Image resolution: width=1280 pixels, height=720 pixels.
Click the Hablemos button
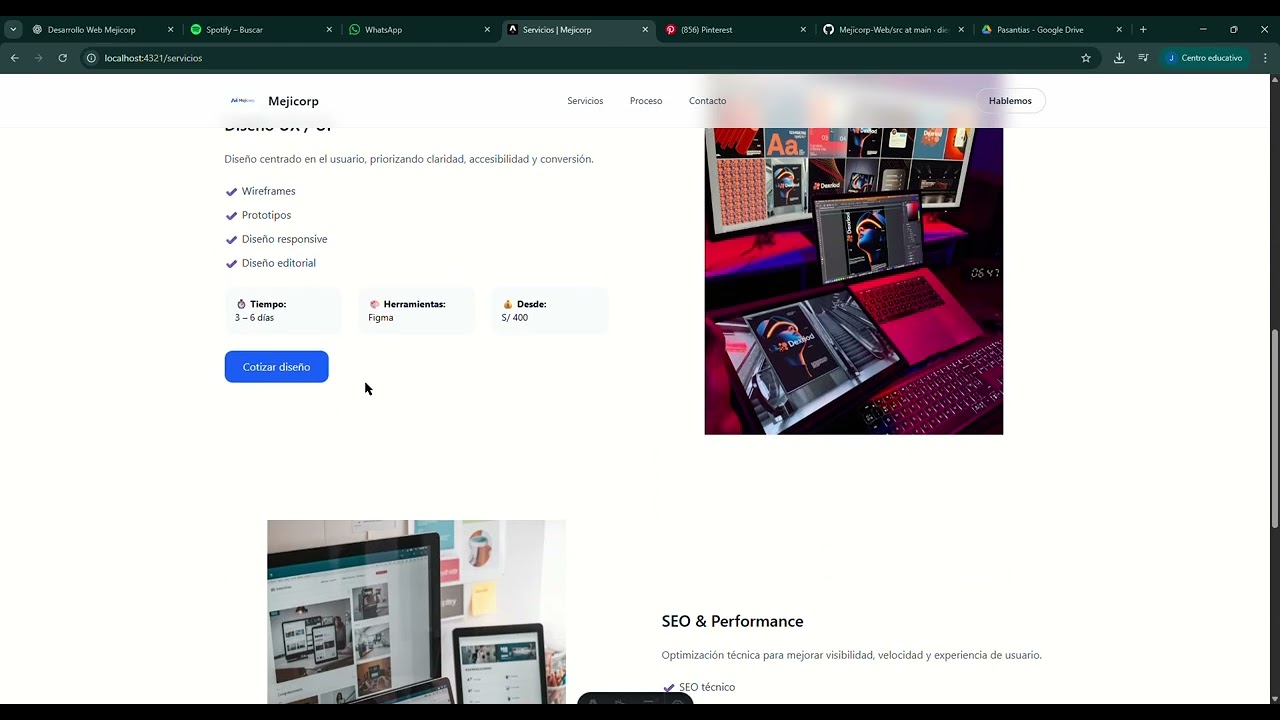[1010, 101]
